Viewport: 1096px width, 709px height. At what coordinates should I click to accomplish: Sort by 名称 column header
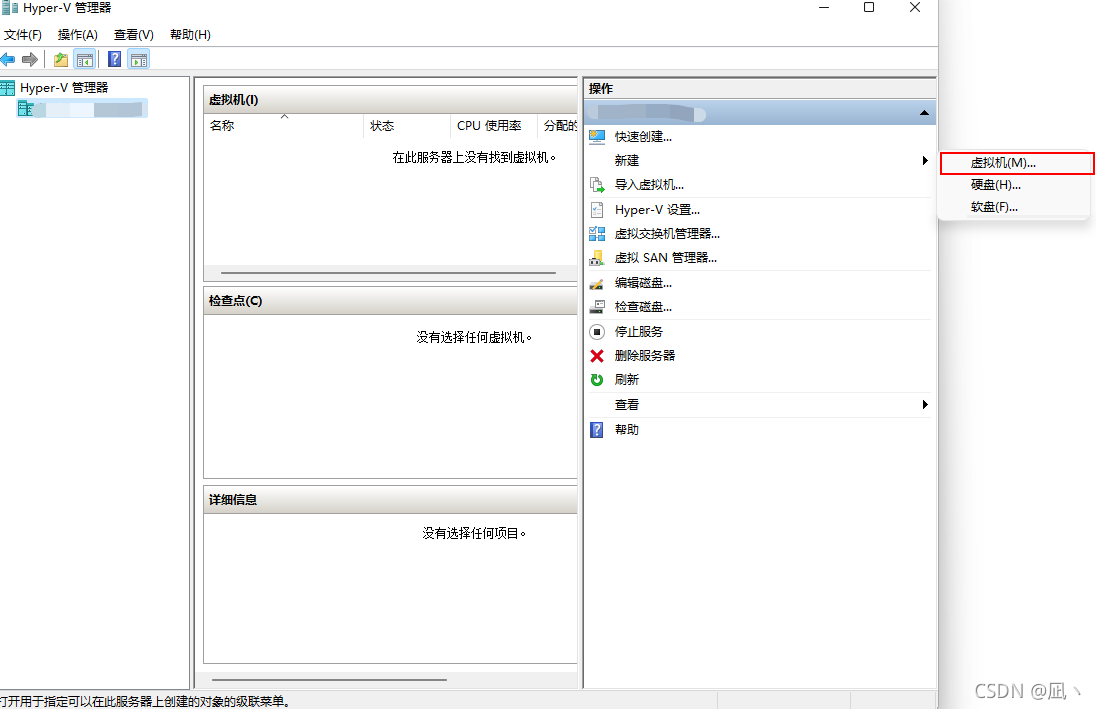tap(284, 126)
